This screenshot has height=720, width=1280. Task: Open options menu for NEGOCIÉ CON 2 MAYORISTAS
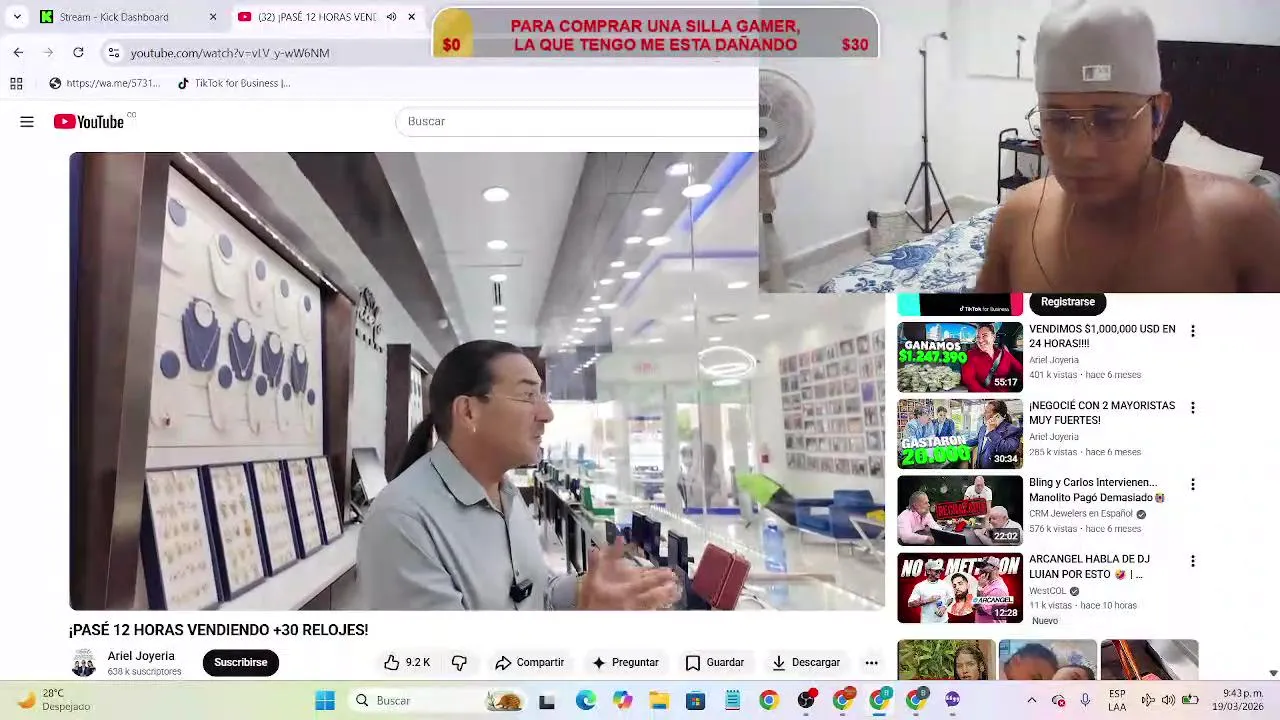1192,408
